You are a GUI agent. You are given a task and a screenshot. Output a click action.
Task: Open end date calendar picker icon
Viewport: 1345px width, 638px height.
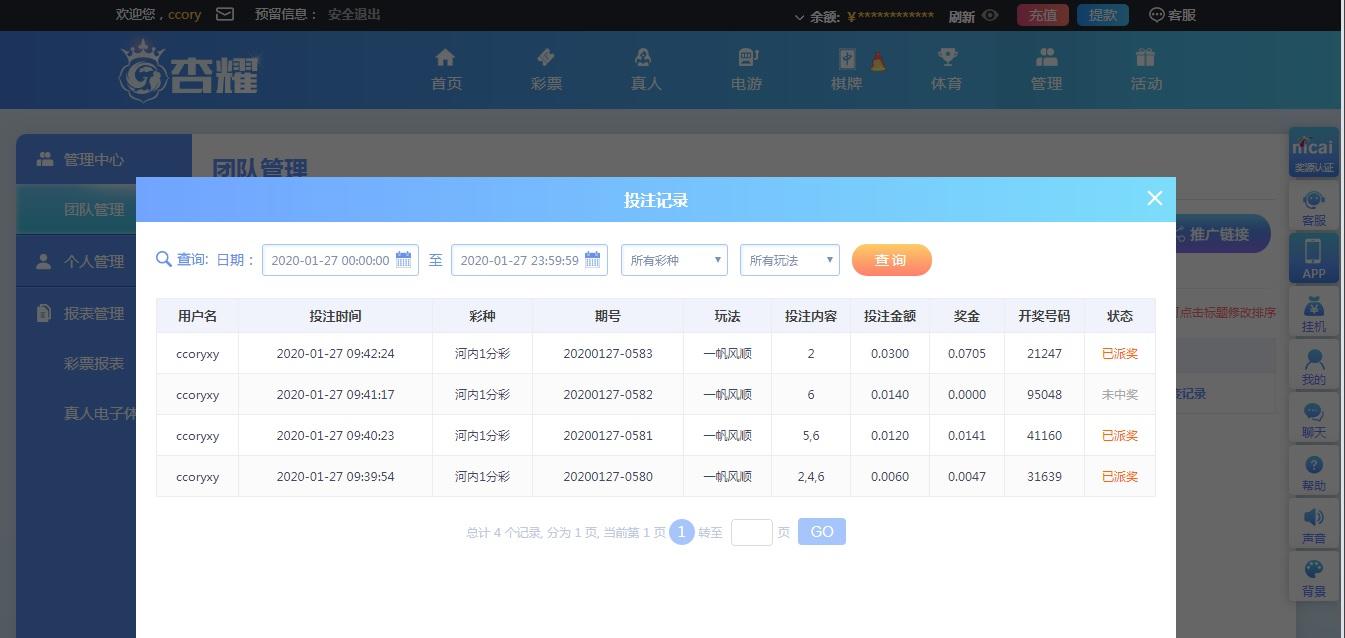point(593,260)
